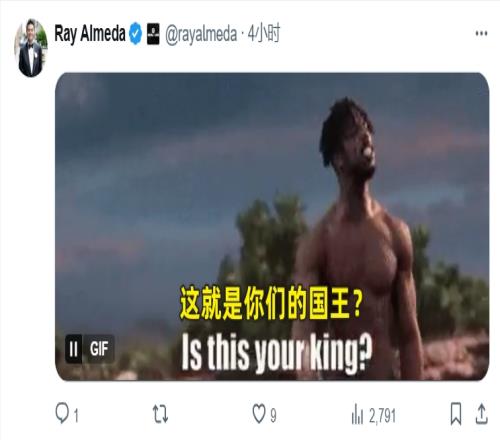Open the view analytics bar chart icon

pyautogui.click(x=357, y=414)
